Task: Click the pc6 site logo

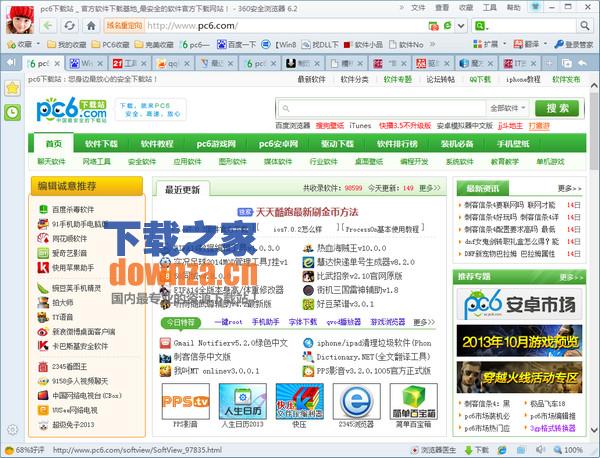Action: coord(72,110)
